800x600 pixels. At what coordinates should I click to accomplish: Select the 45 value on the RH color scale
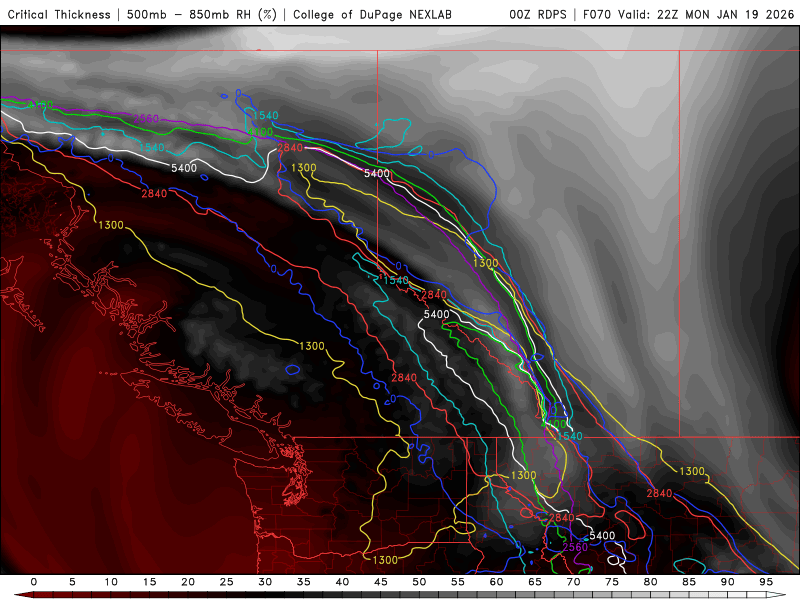pos(381,582)
